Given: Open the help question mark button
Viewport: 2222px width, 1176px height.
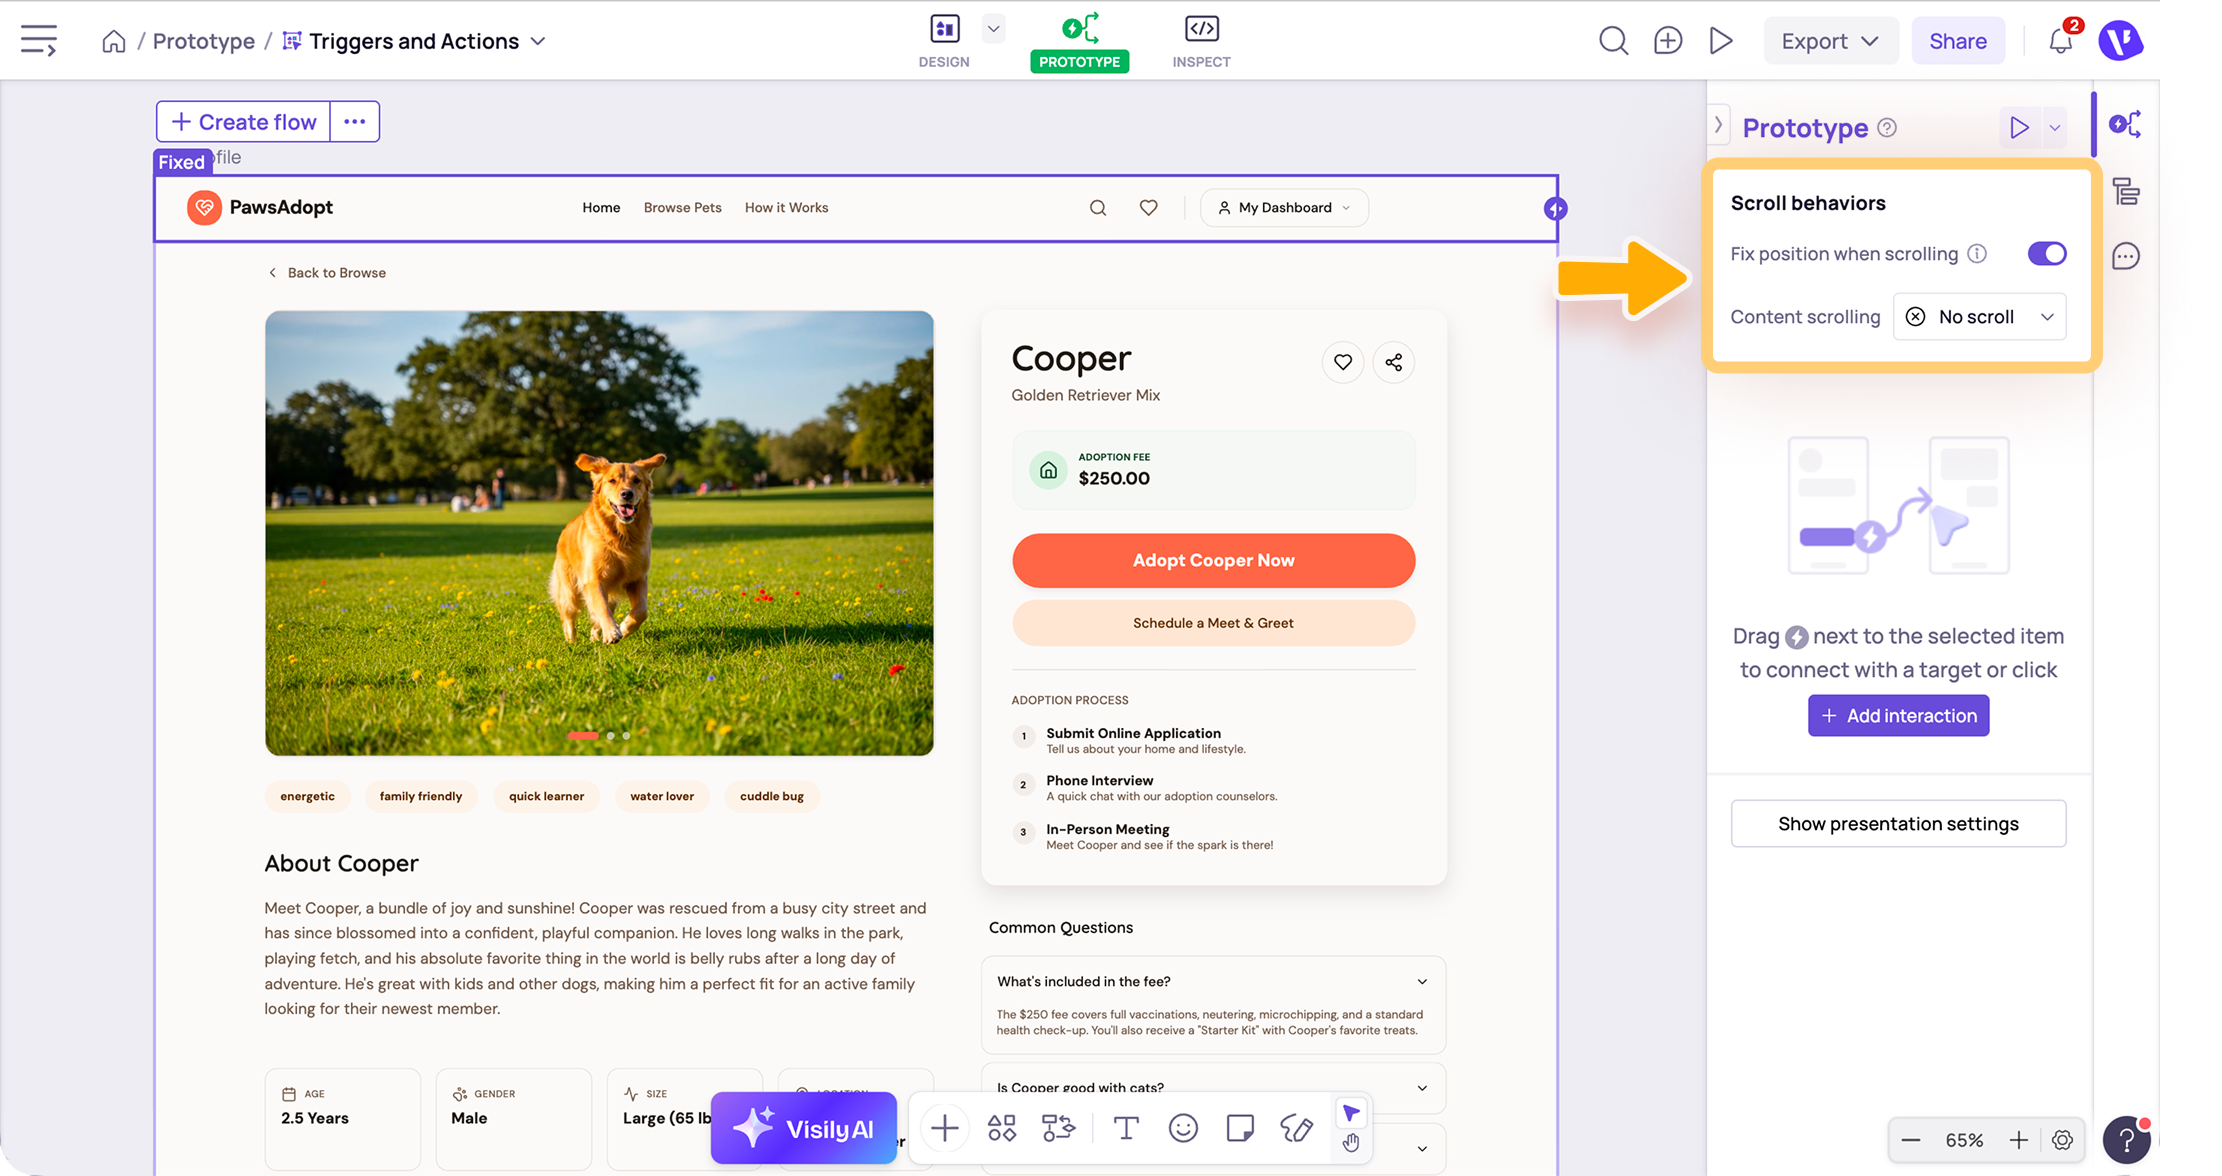Looking at the screenshot, I should 2127,1139.
